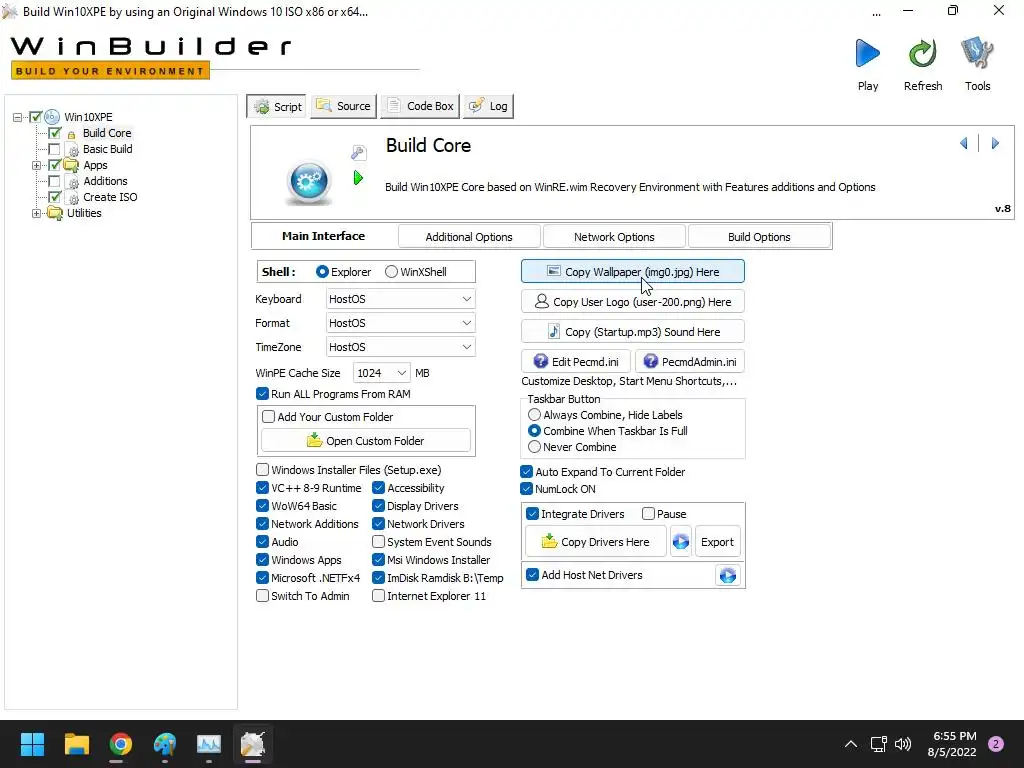Open Chrome from taskbar
Screen dimensions: 1024x768
click(x=121, y=744)
